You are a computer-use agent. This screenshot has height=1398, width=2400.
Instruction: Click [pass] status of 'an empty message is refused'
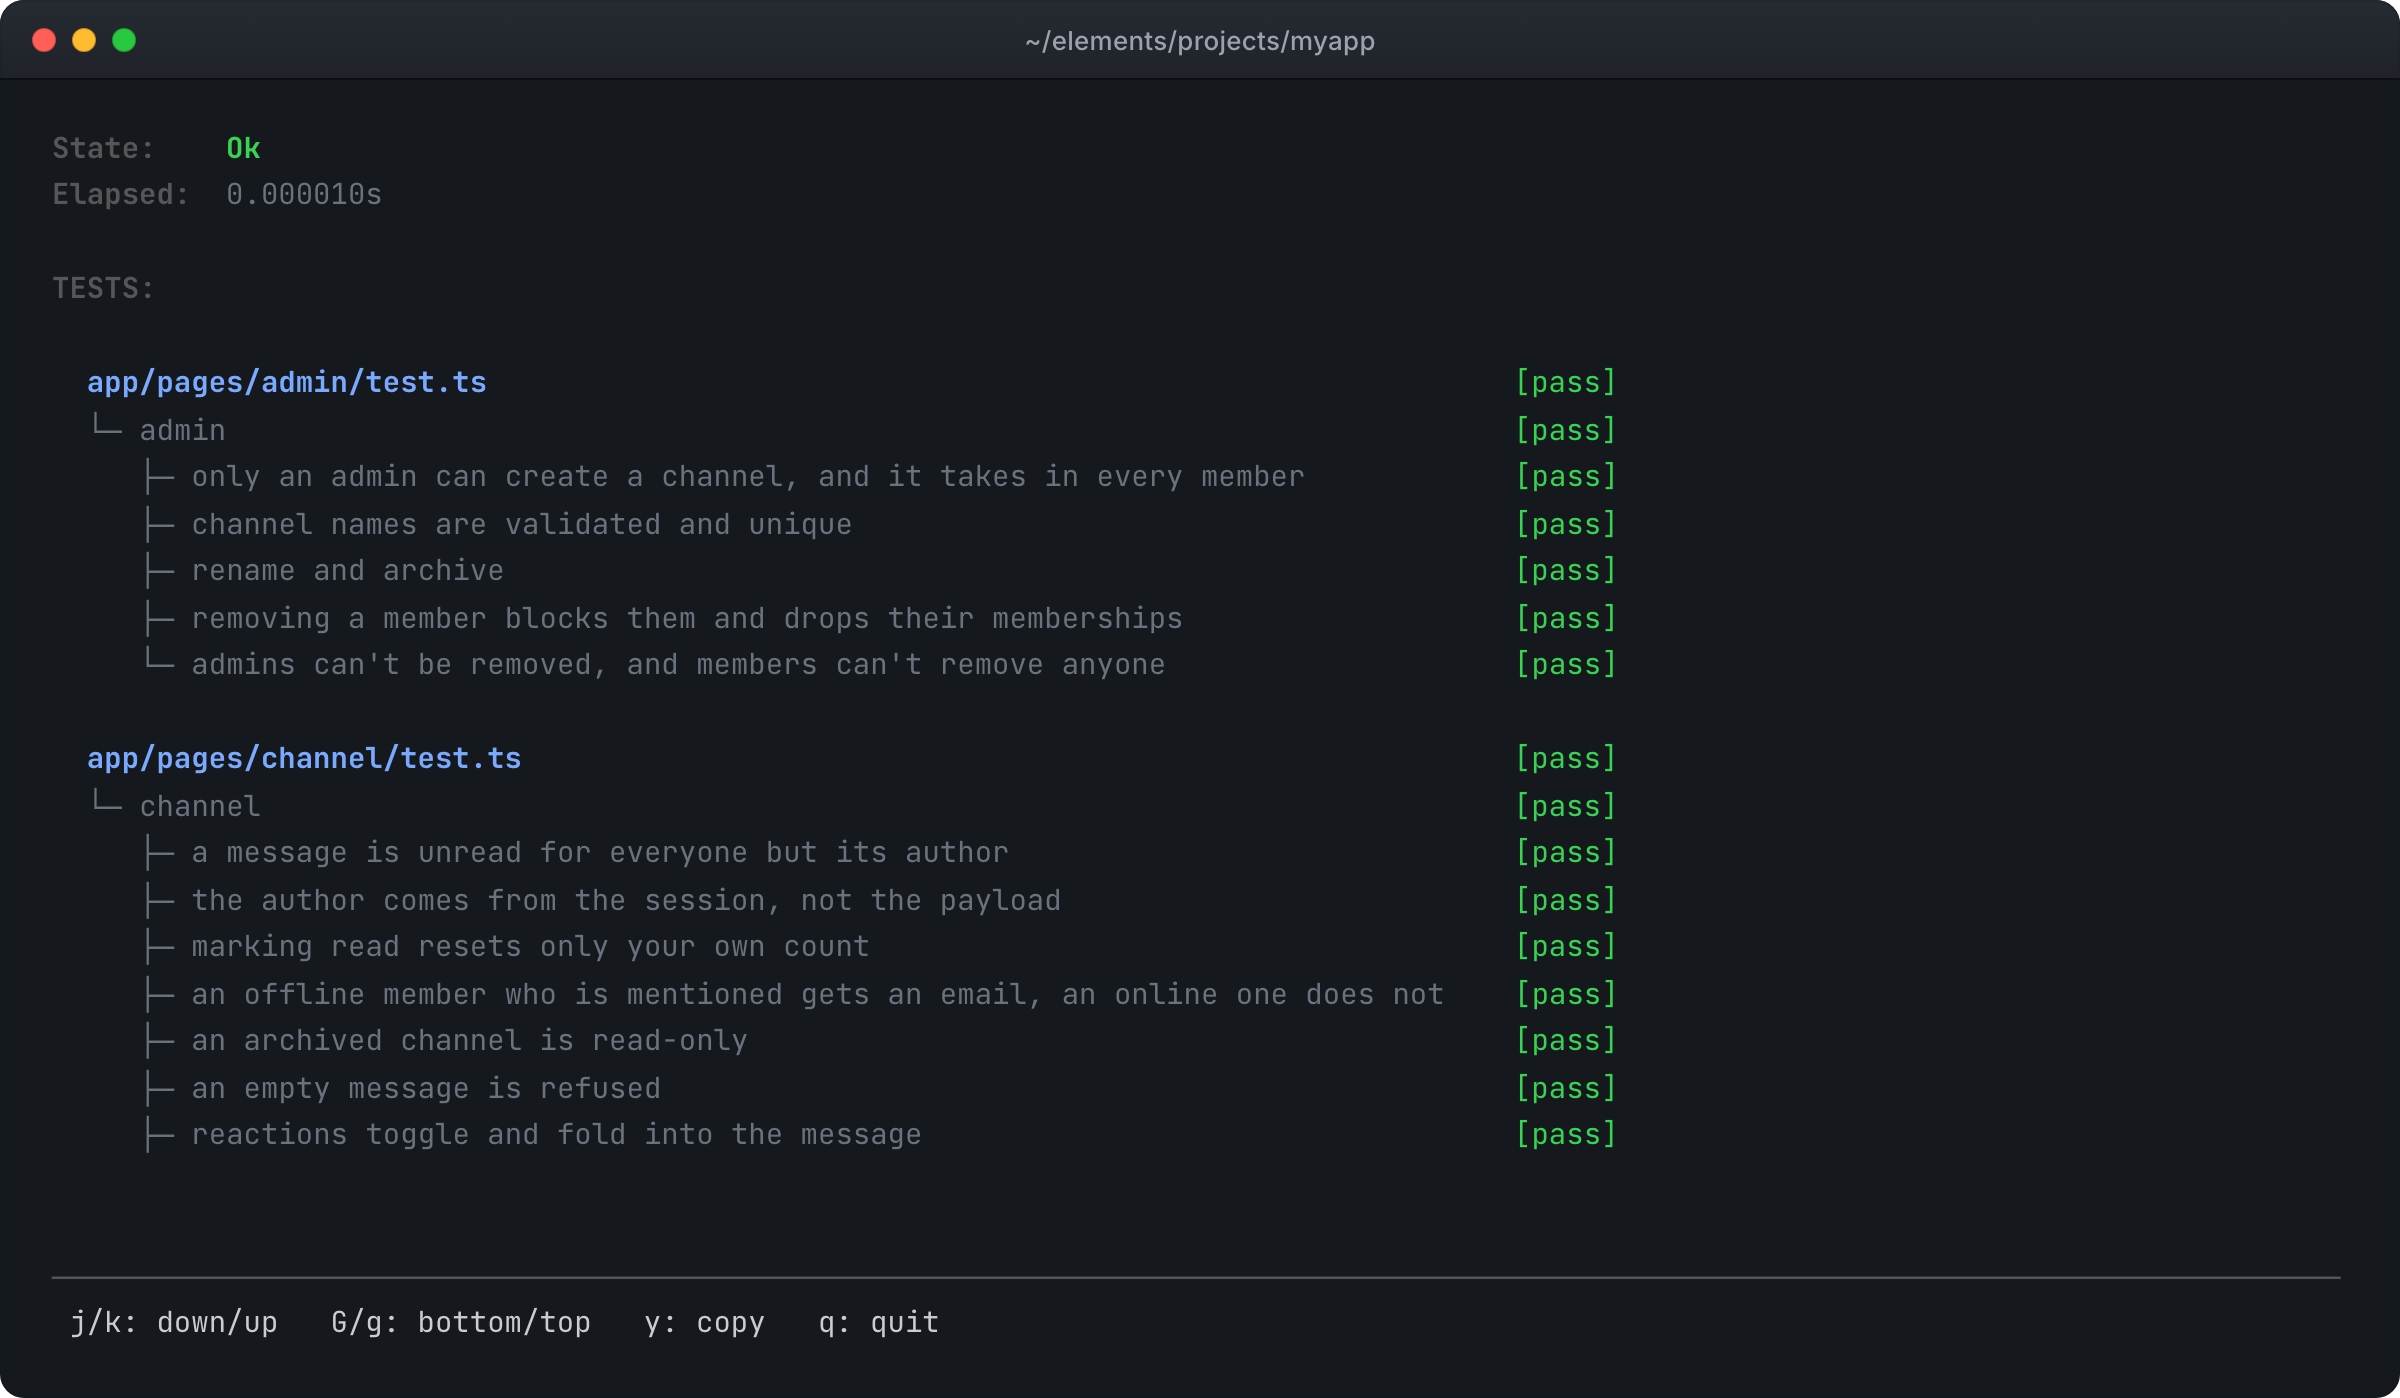tap(1566, 1088)
